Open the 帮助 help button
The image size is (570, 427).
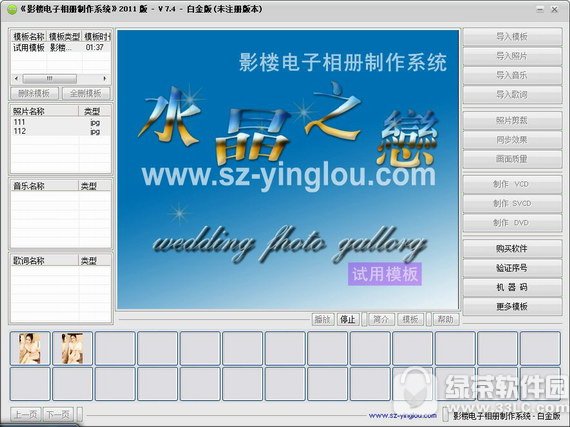[445, 319]
